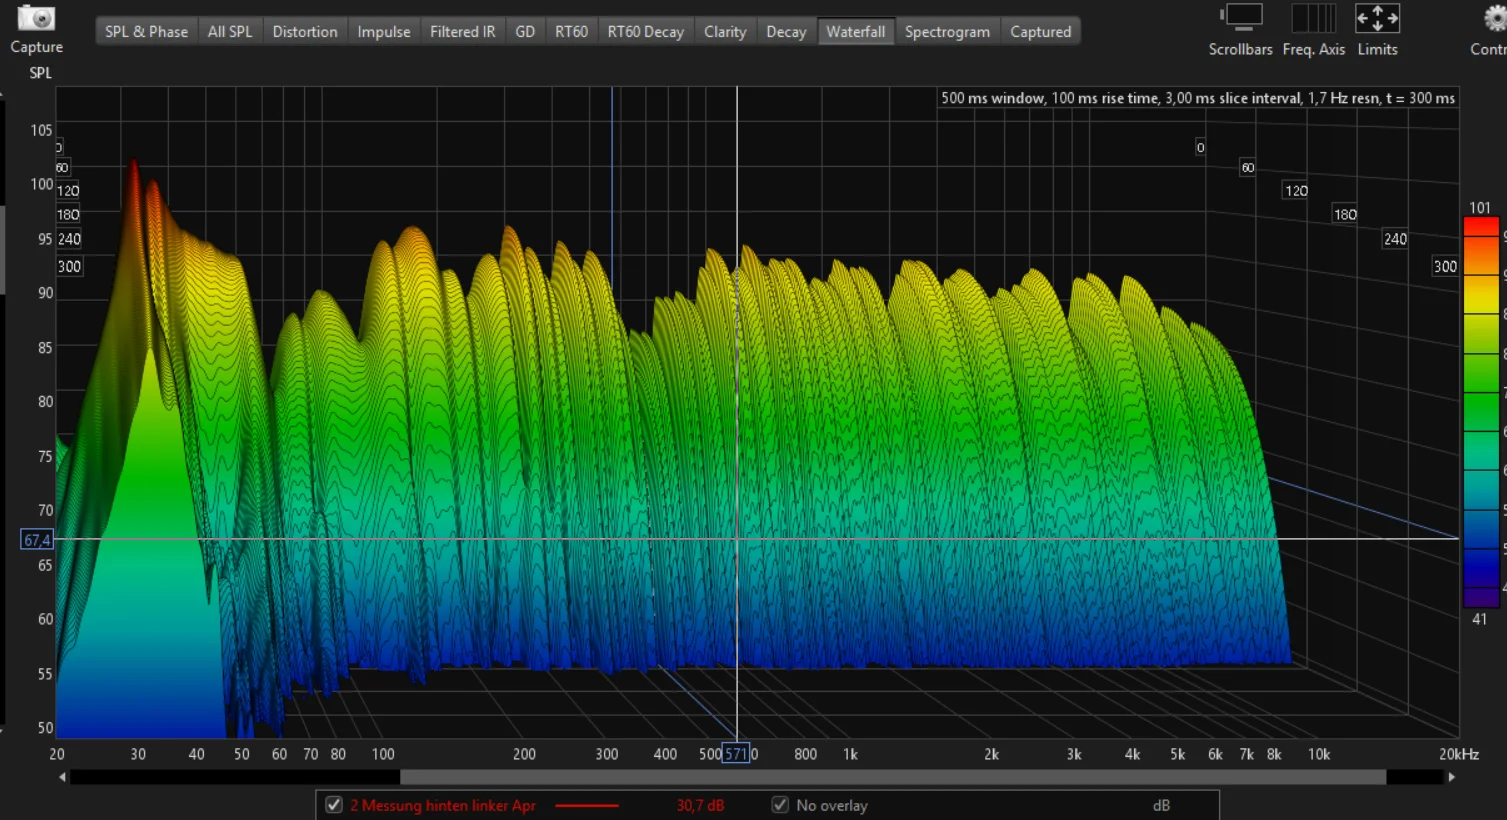The width and height of the screenshot is (1507, 820).
Task: Switch to the Decay tab
Action: pyautogui.click(x=786, y=32)
